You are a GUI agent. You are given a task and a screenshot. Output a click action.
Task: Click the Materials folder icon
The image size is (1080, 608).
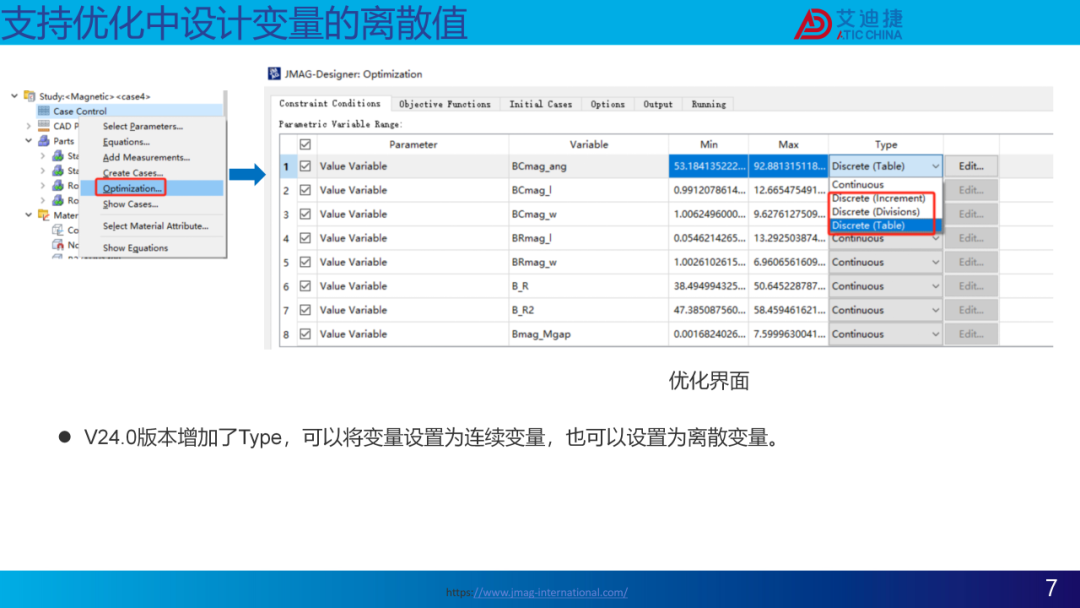pyautogui.click(x=44, y=215)
